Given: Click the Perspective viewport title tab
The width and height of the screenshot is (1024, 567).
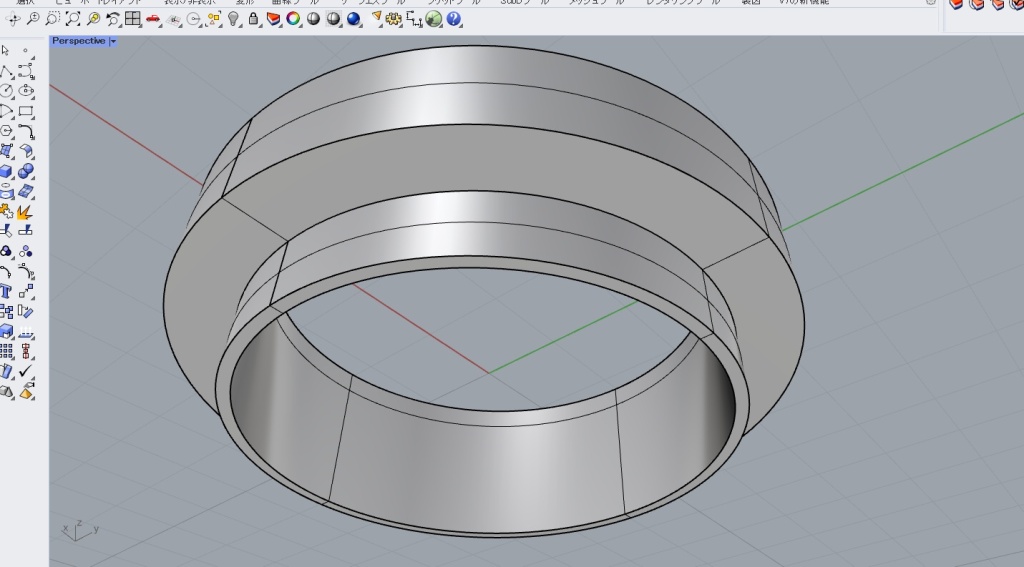Looking at the screenshot, I should (78, 41).
